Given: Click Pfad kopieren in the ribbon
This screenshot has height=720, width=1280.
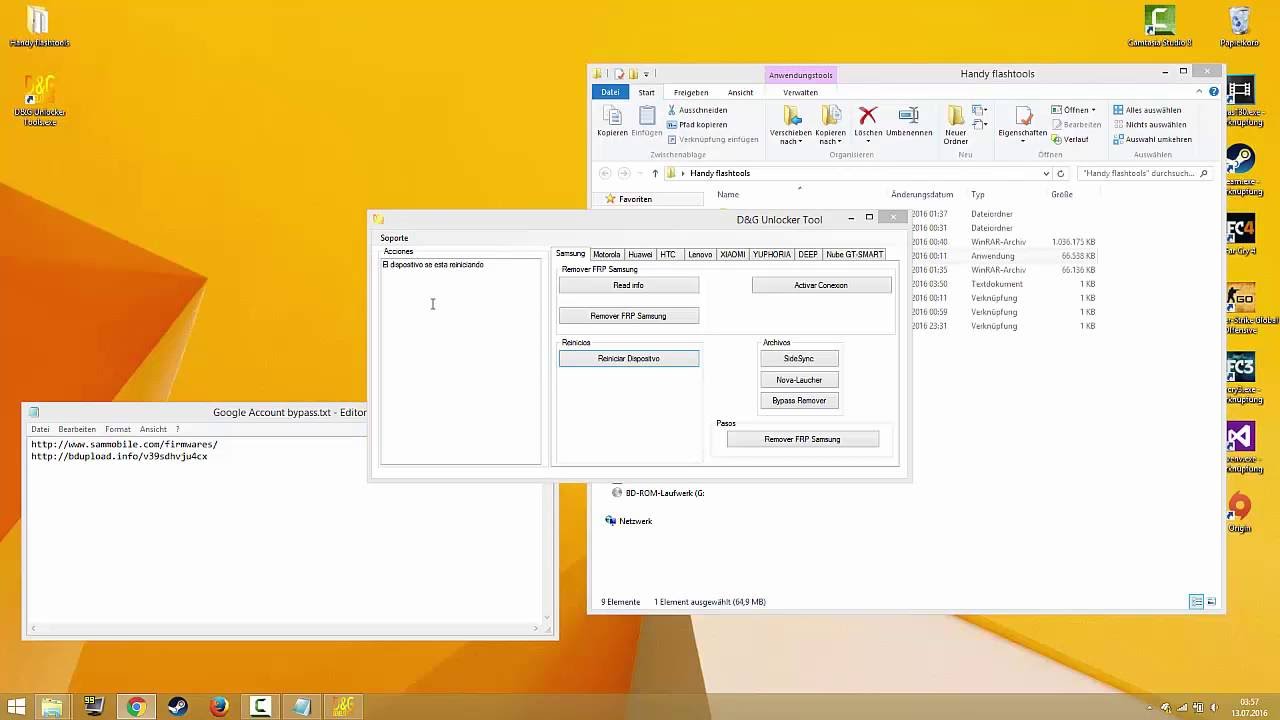Looking at the screenshot, I should [697, 125].
